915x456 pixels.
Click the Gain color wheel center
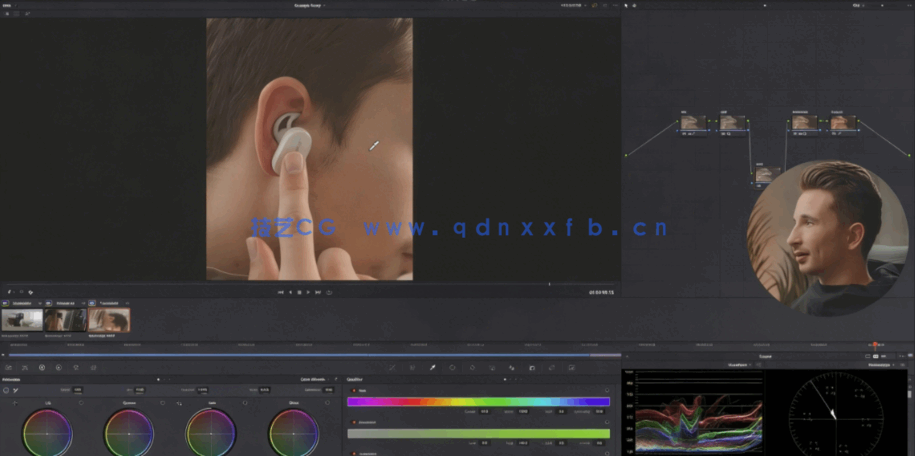(x=211, y=434)
